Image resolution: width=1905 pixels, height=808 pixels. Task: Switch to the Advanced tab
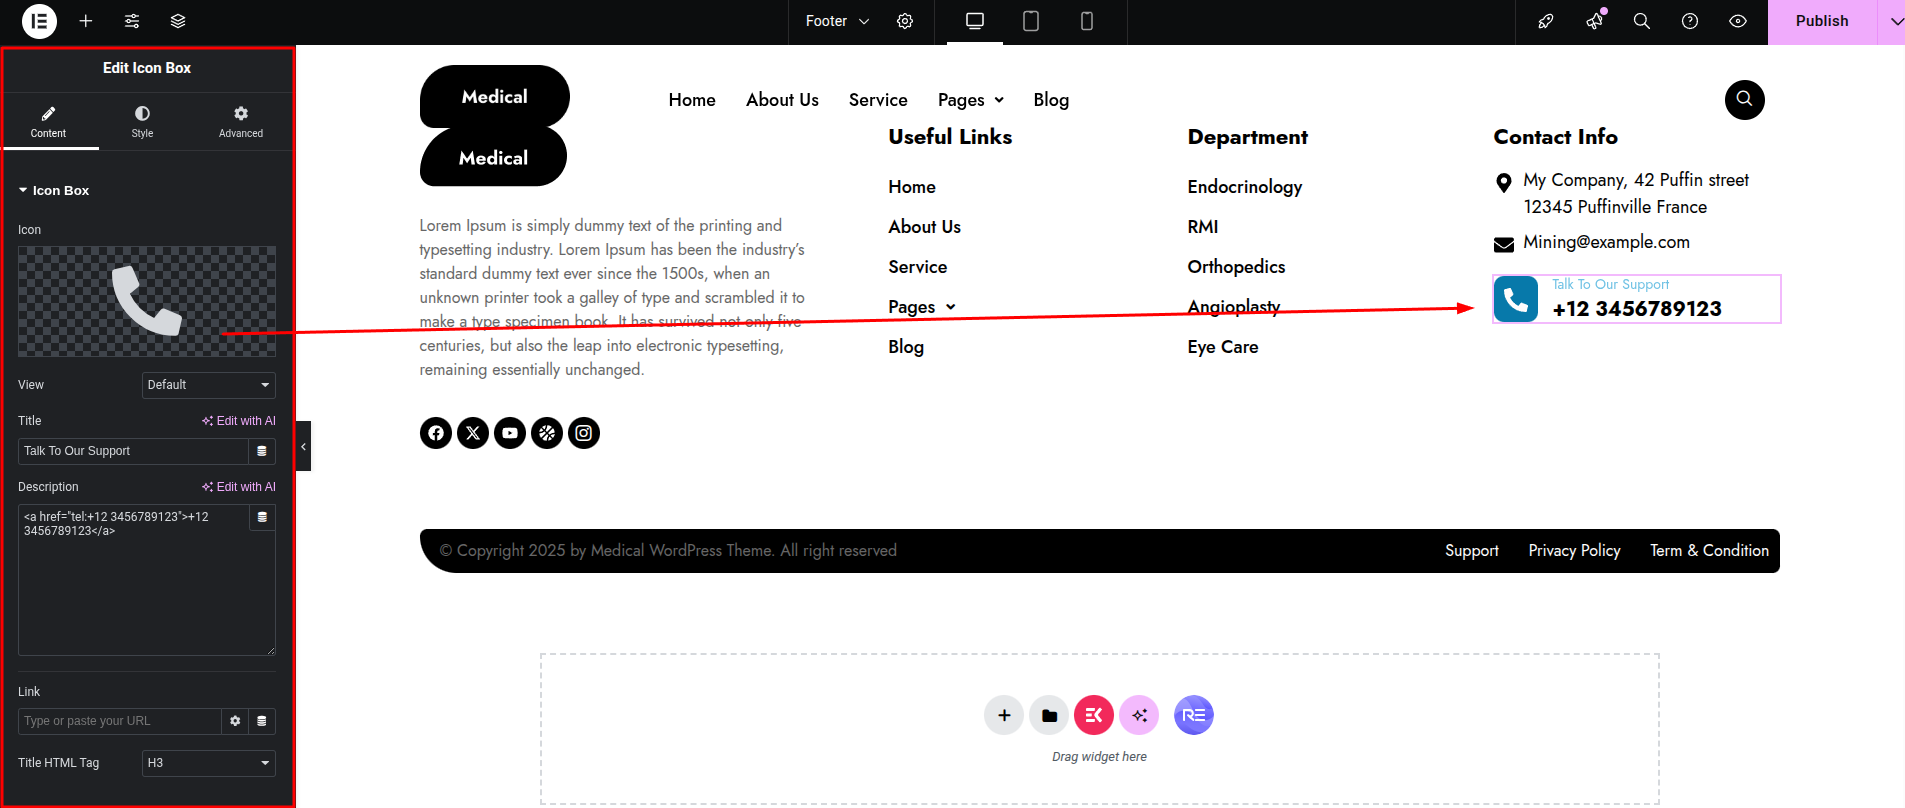tap(241, 121)
